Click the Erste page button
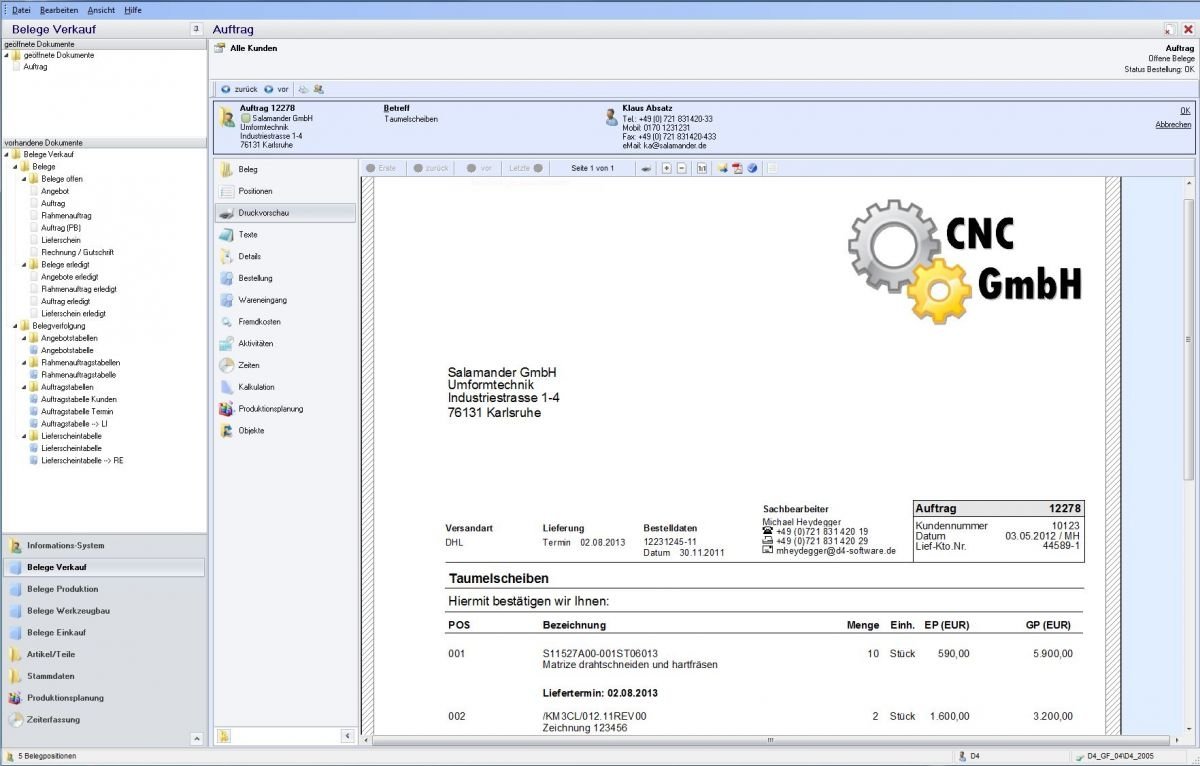 point(381,168)
